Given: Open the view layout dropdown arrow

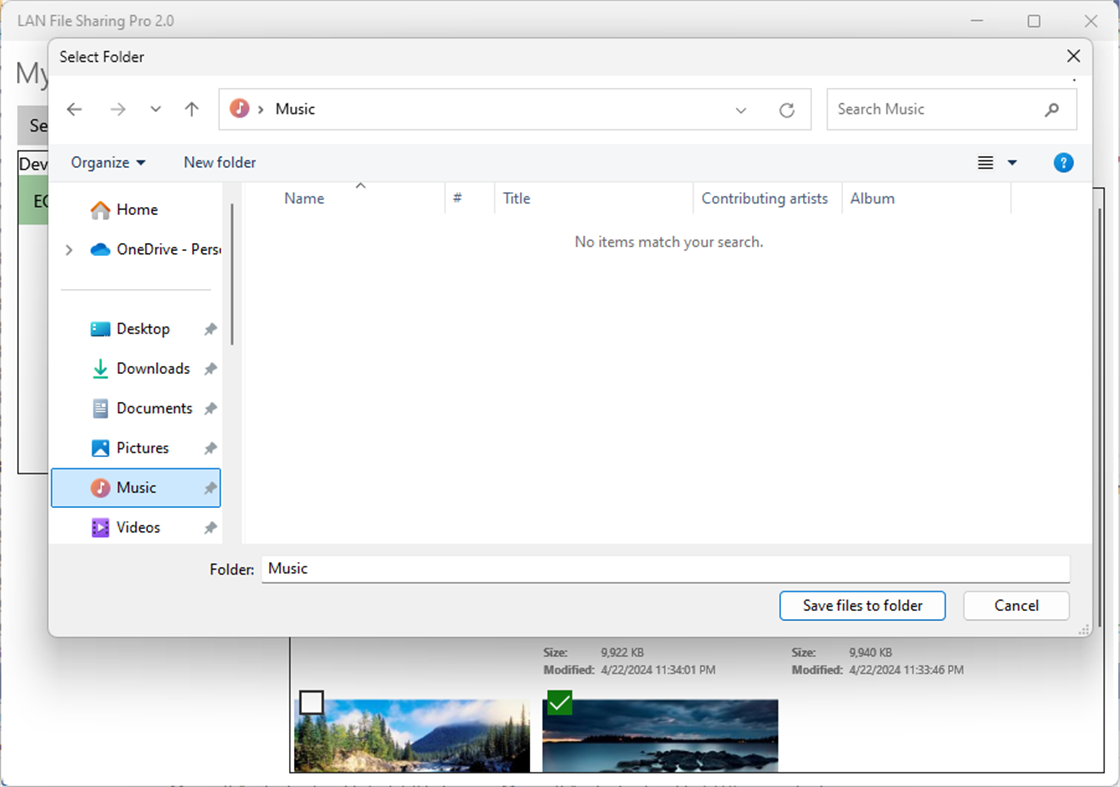Looking at the screenshot, I should click(1011, 162).
